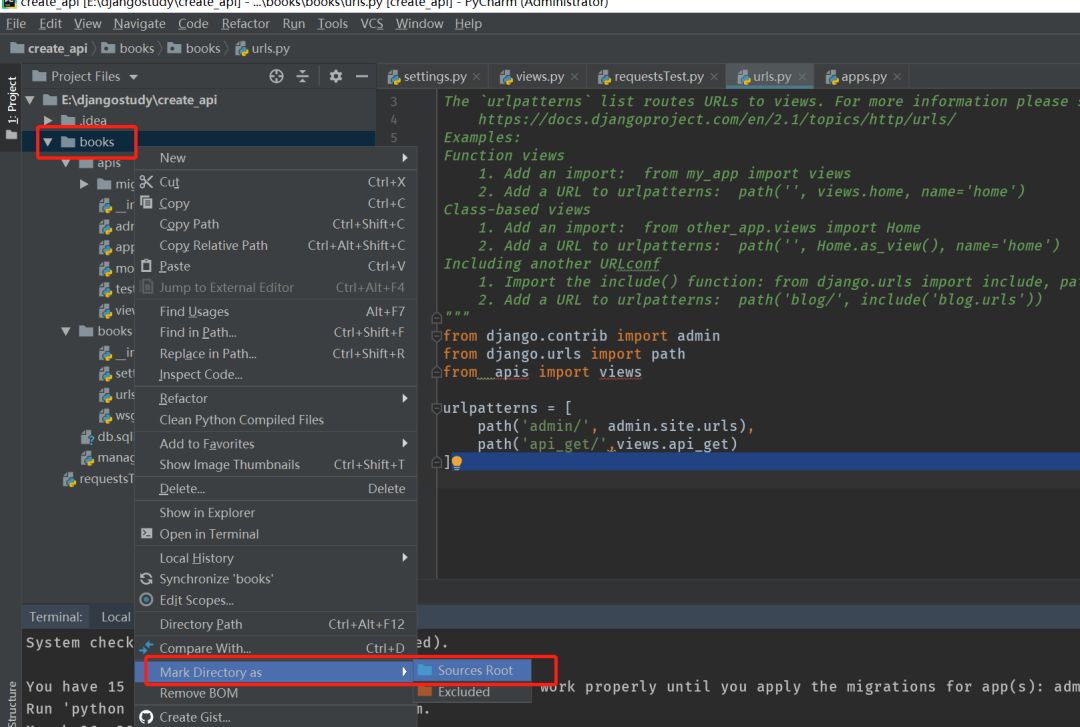Fold the django.contrib import line in gutter
Screen dimensions: 1080x727
436,336
